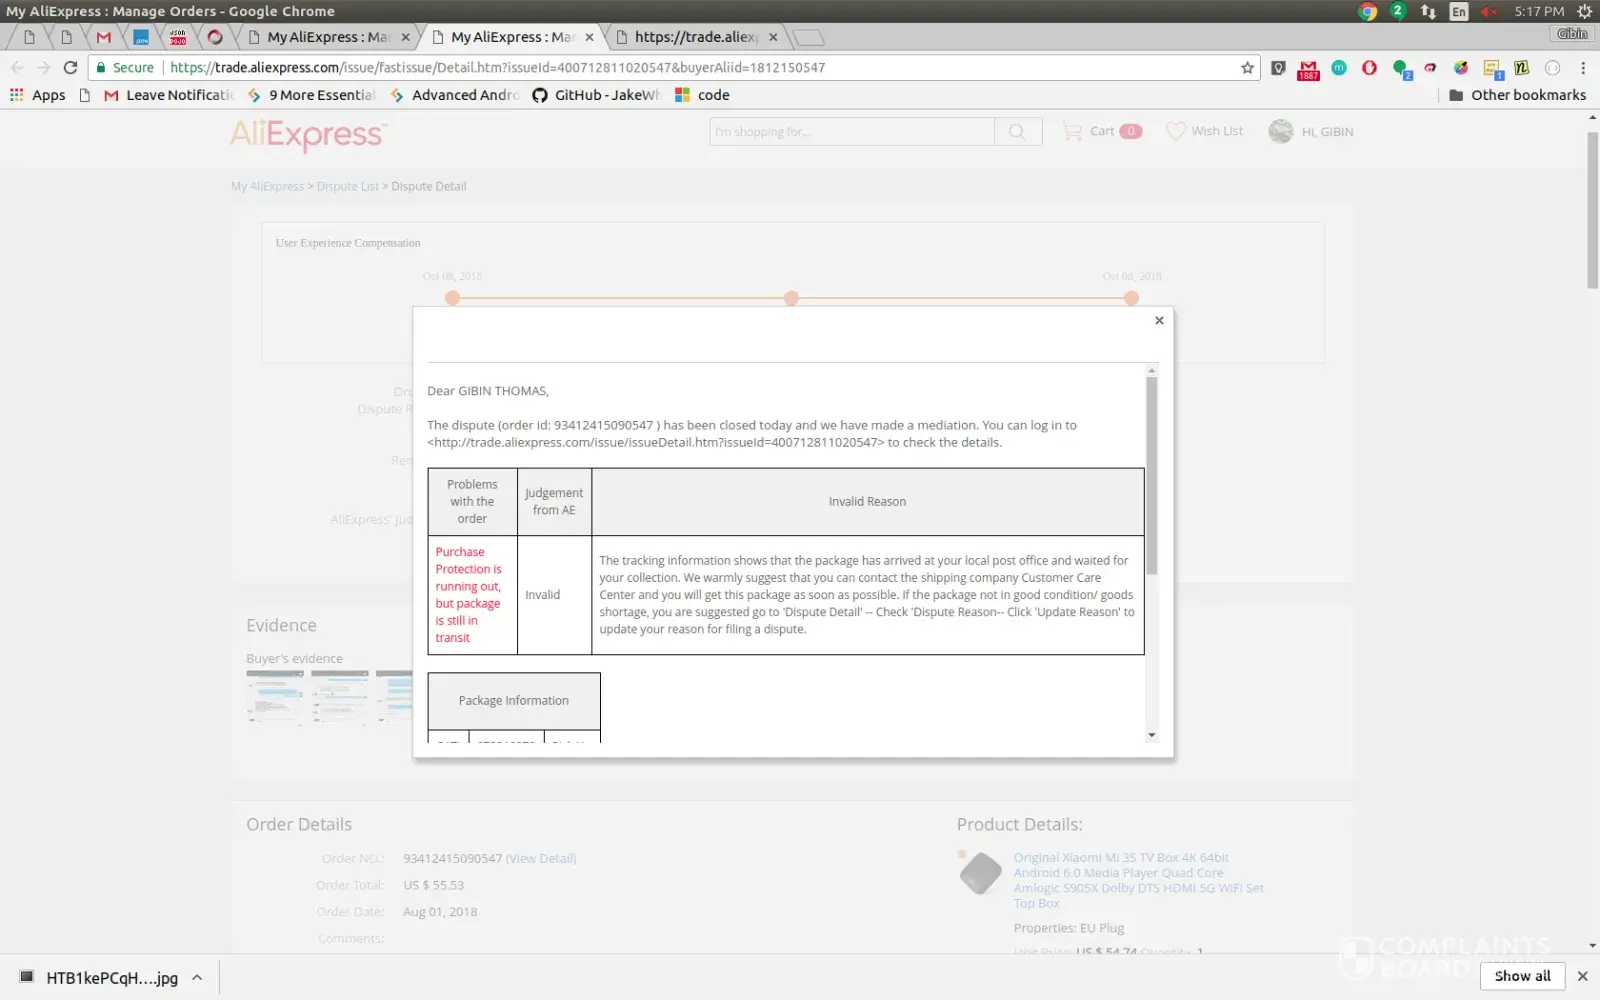The image size is (1600, 1000).
Task: Switch to the https://trade.aliexpress tab
Action: point(695,37)
